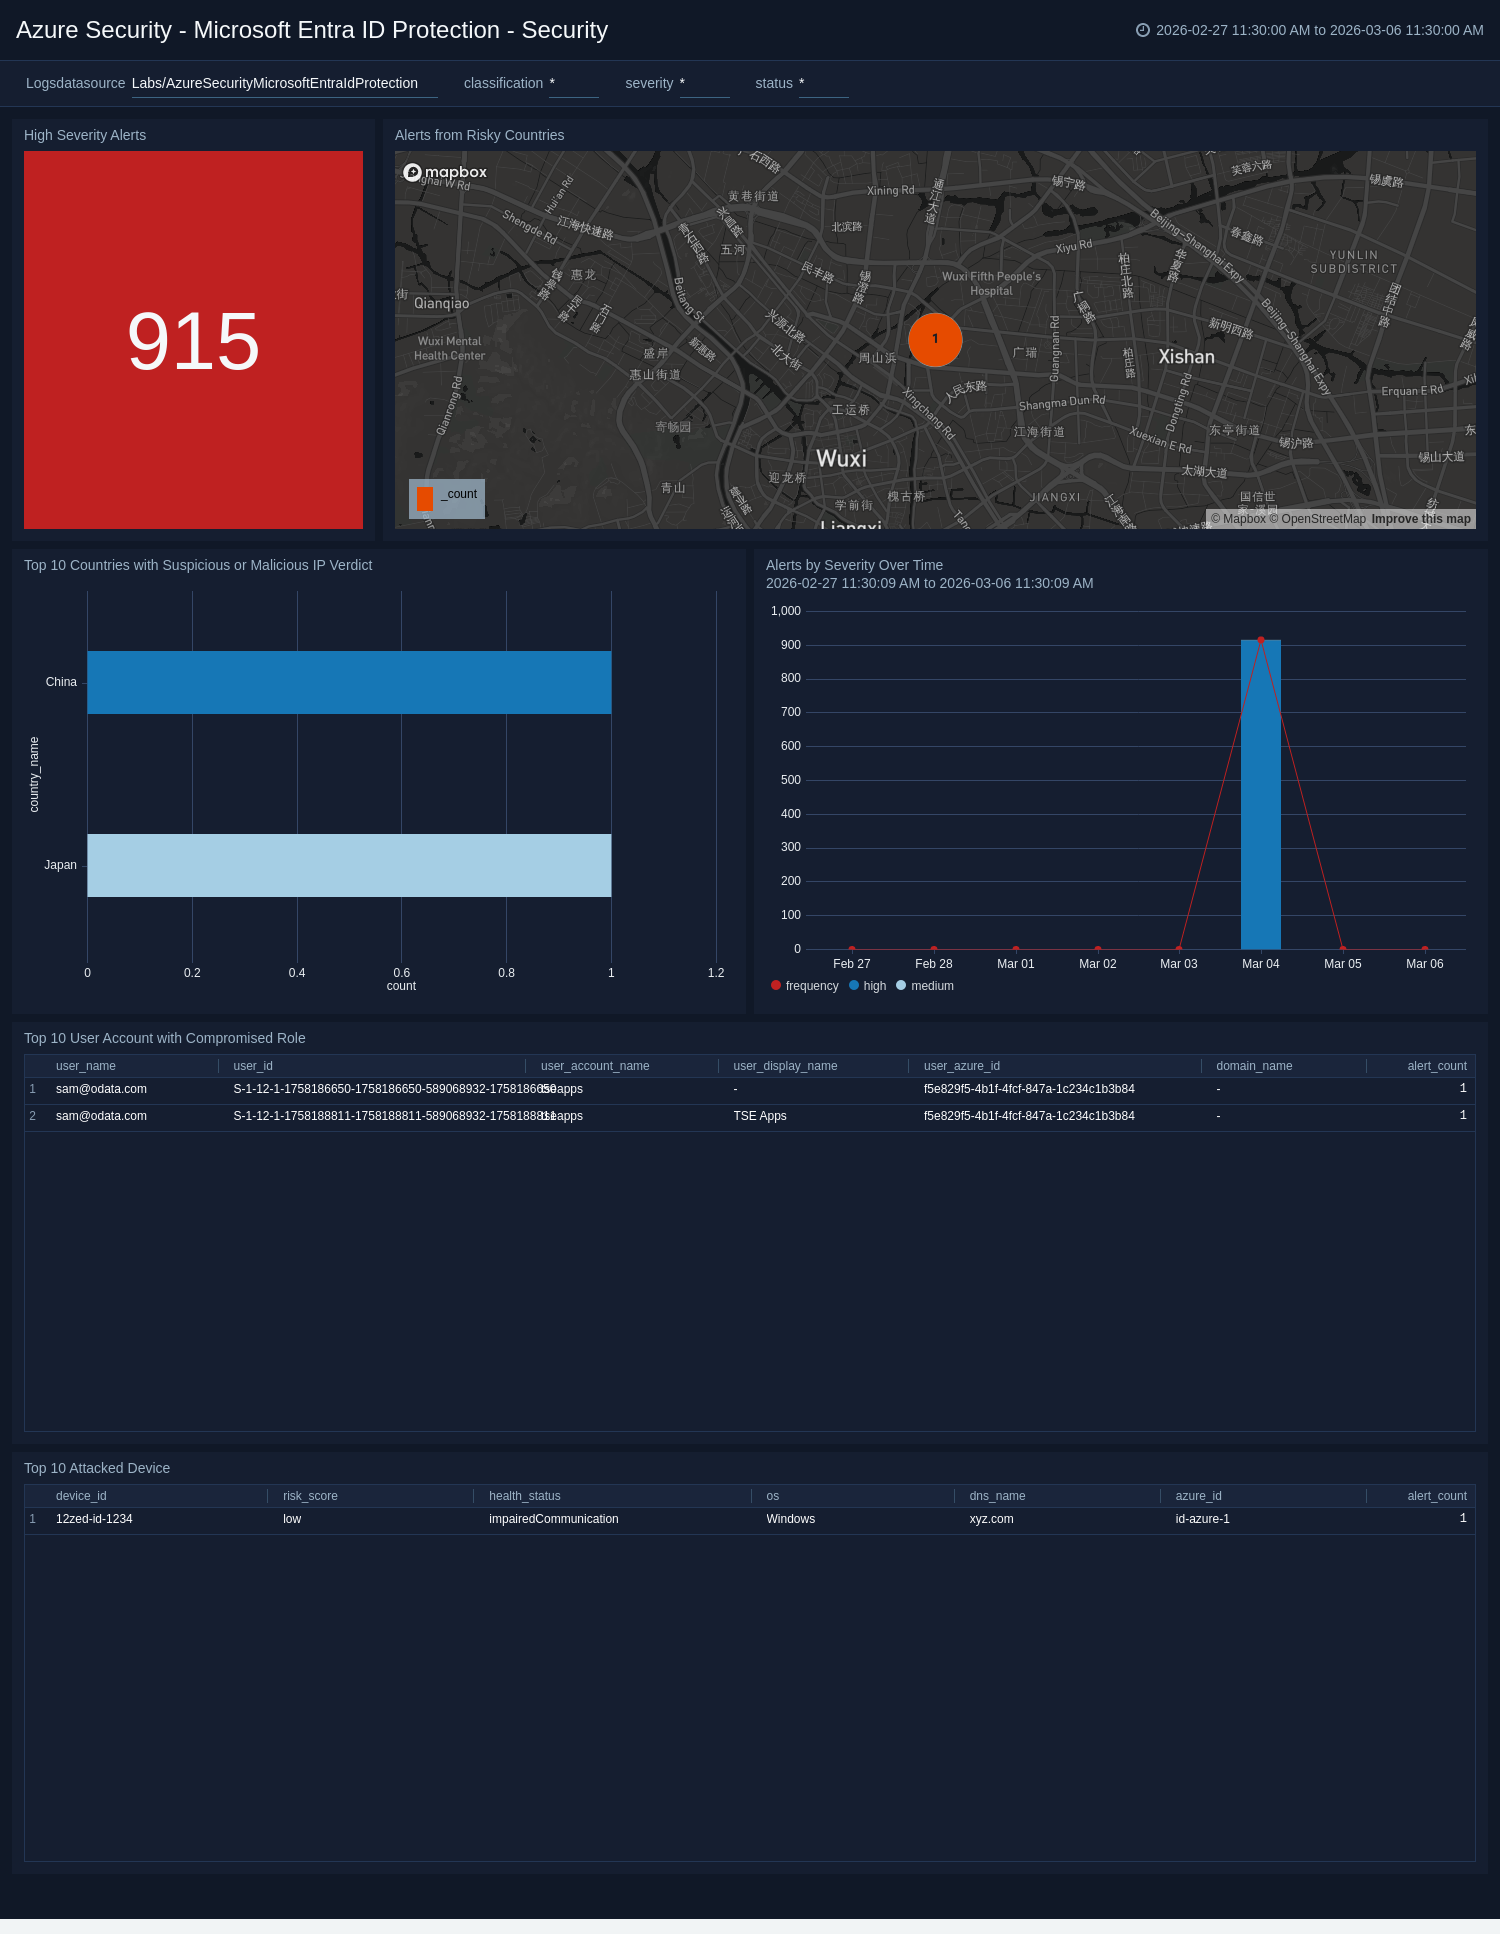Click the orange cluster marker on map
Screen dimensions: 1500x1934
point(935,339)
